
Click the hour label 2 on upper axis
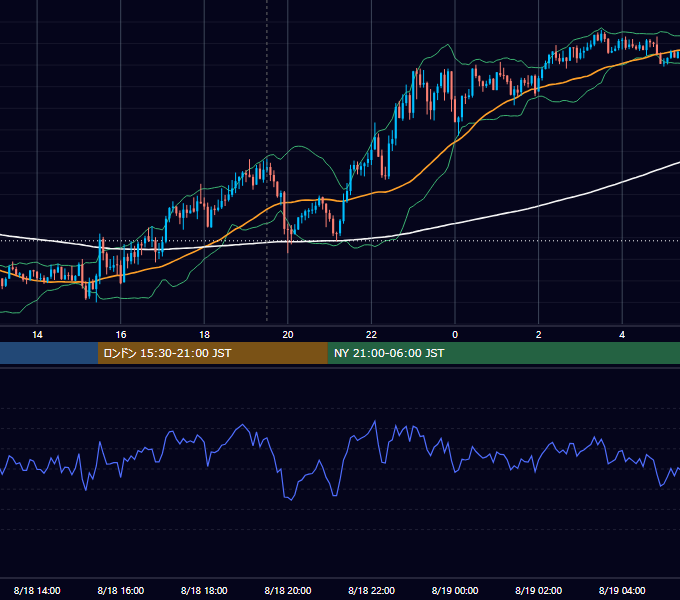point(539,335)
